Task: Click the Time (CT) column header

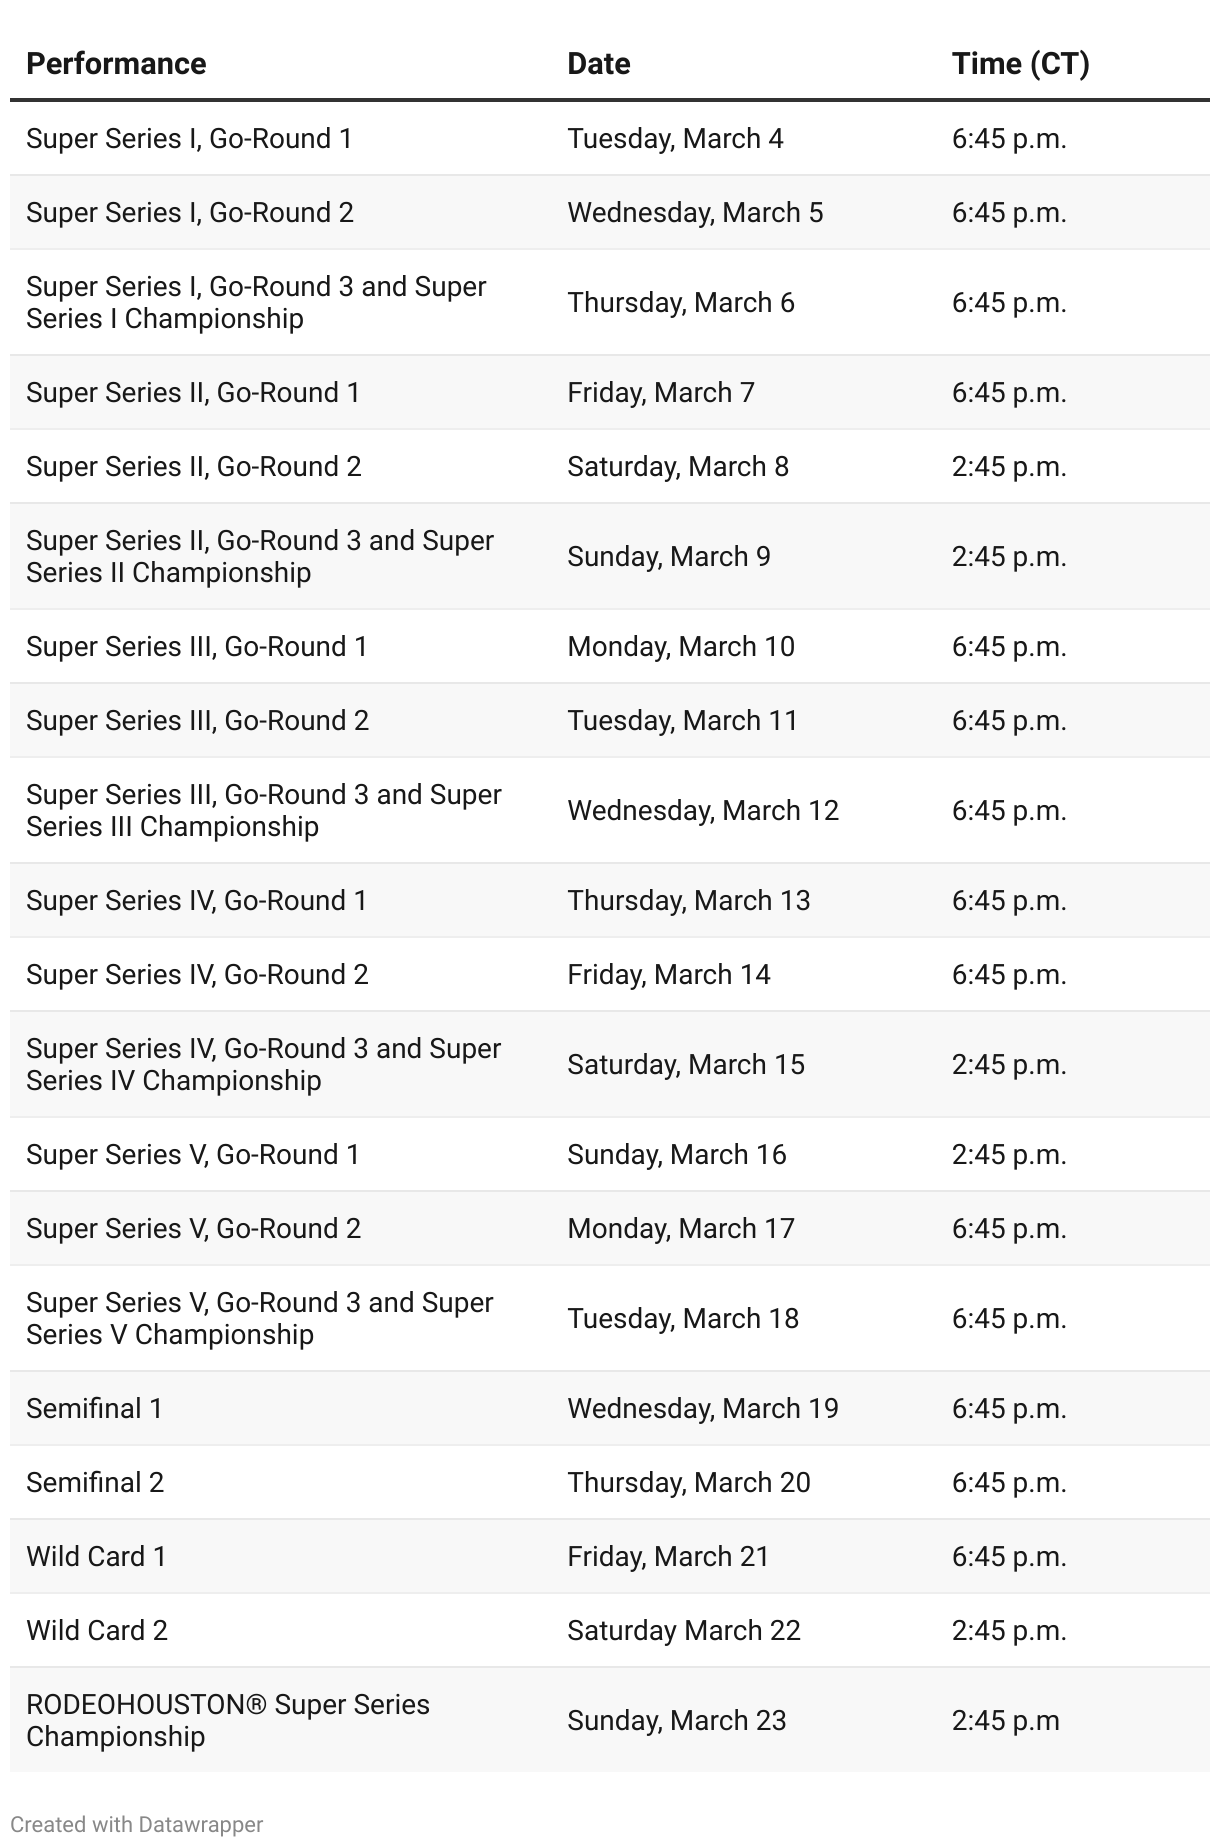Action: click(x=1020, y=64)
